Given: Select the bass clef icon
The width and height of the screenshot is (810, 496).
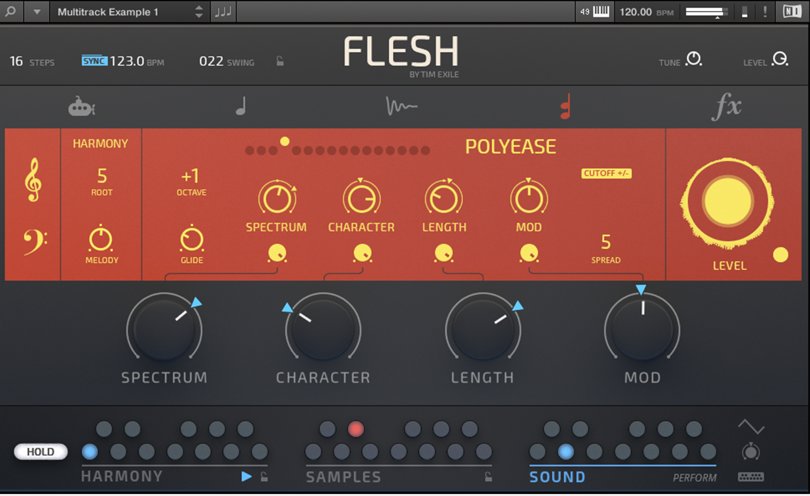Looking at the screenshot, I should pos(32,242).
